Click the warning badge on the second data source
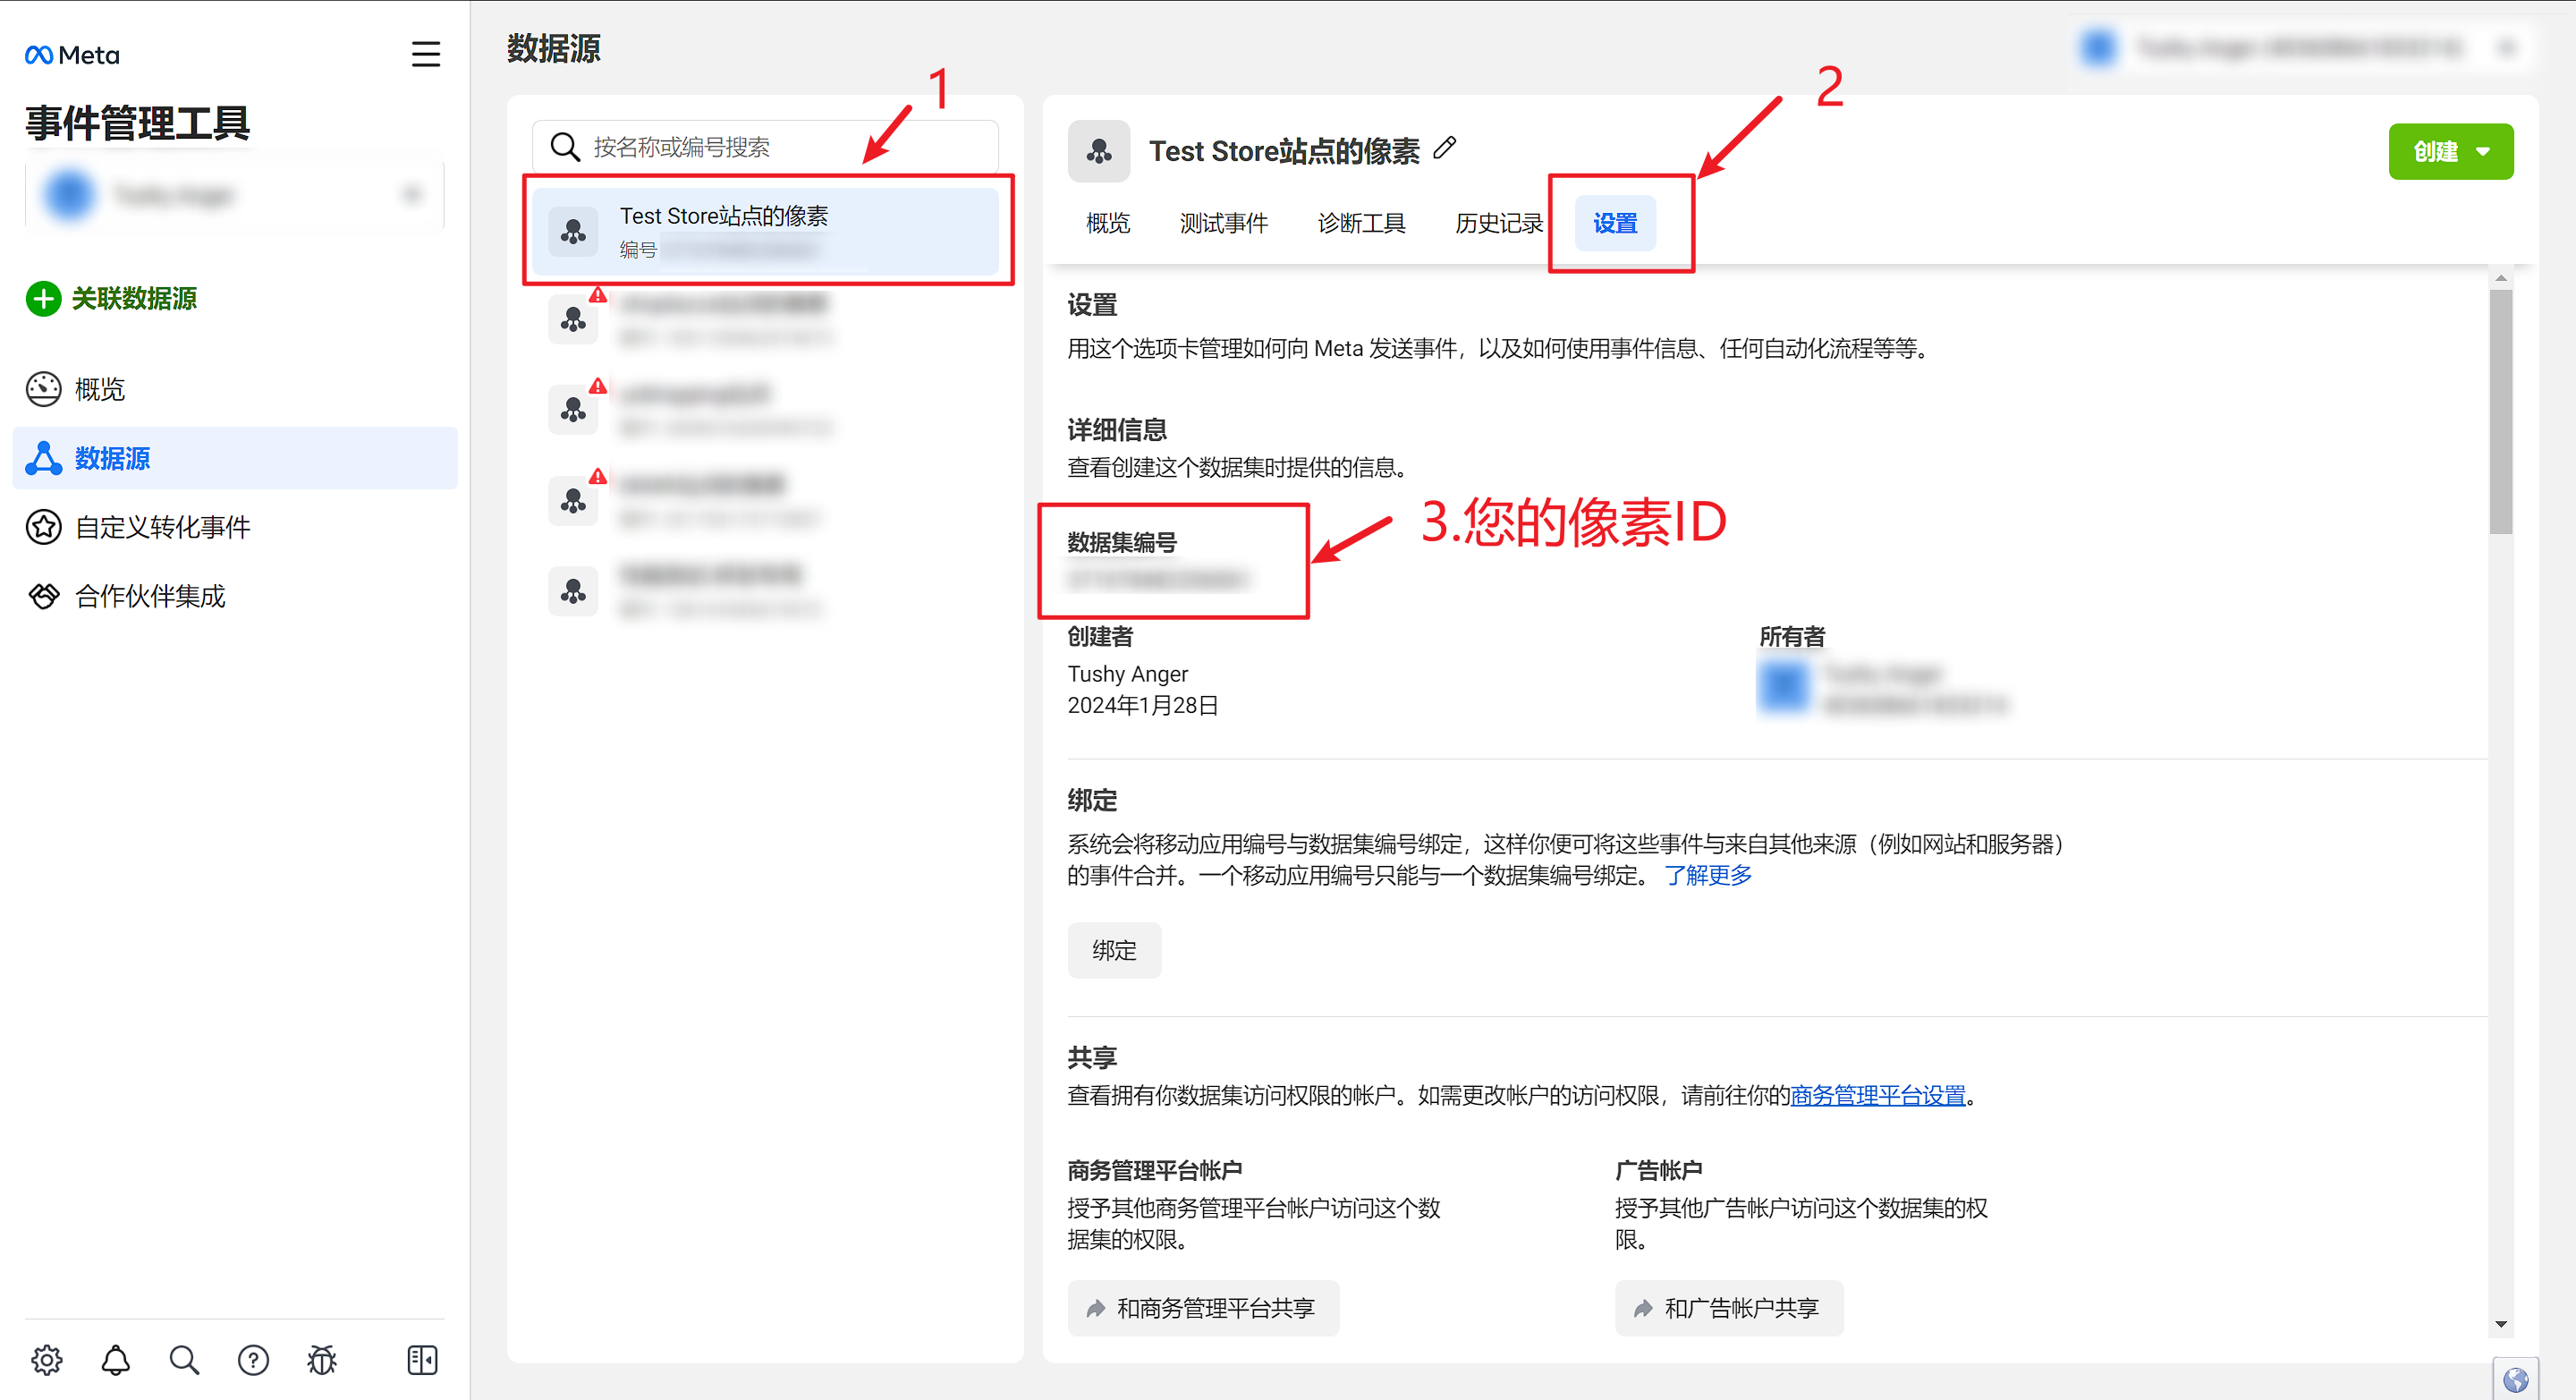Image resolution: width=2576 pixels, height=1400 pixels. pyautogui.click(x=598, y=295)
